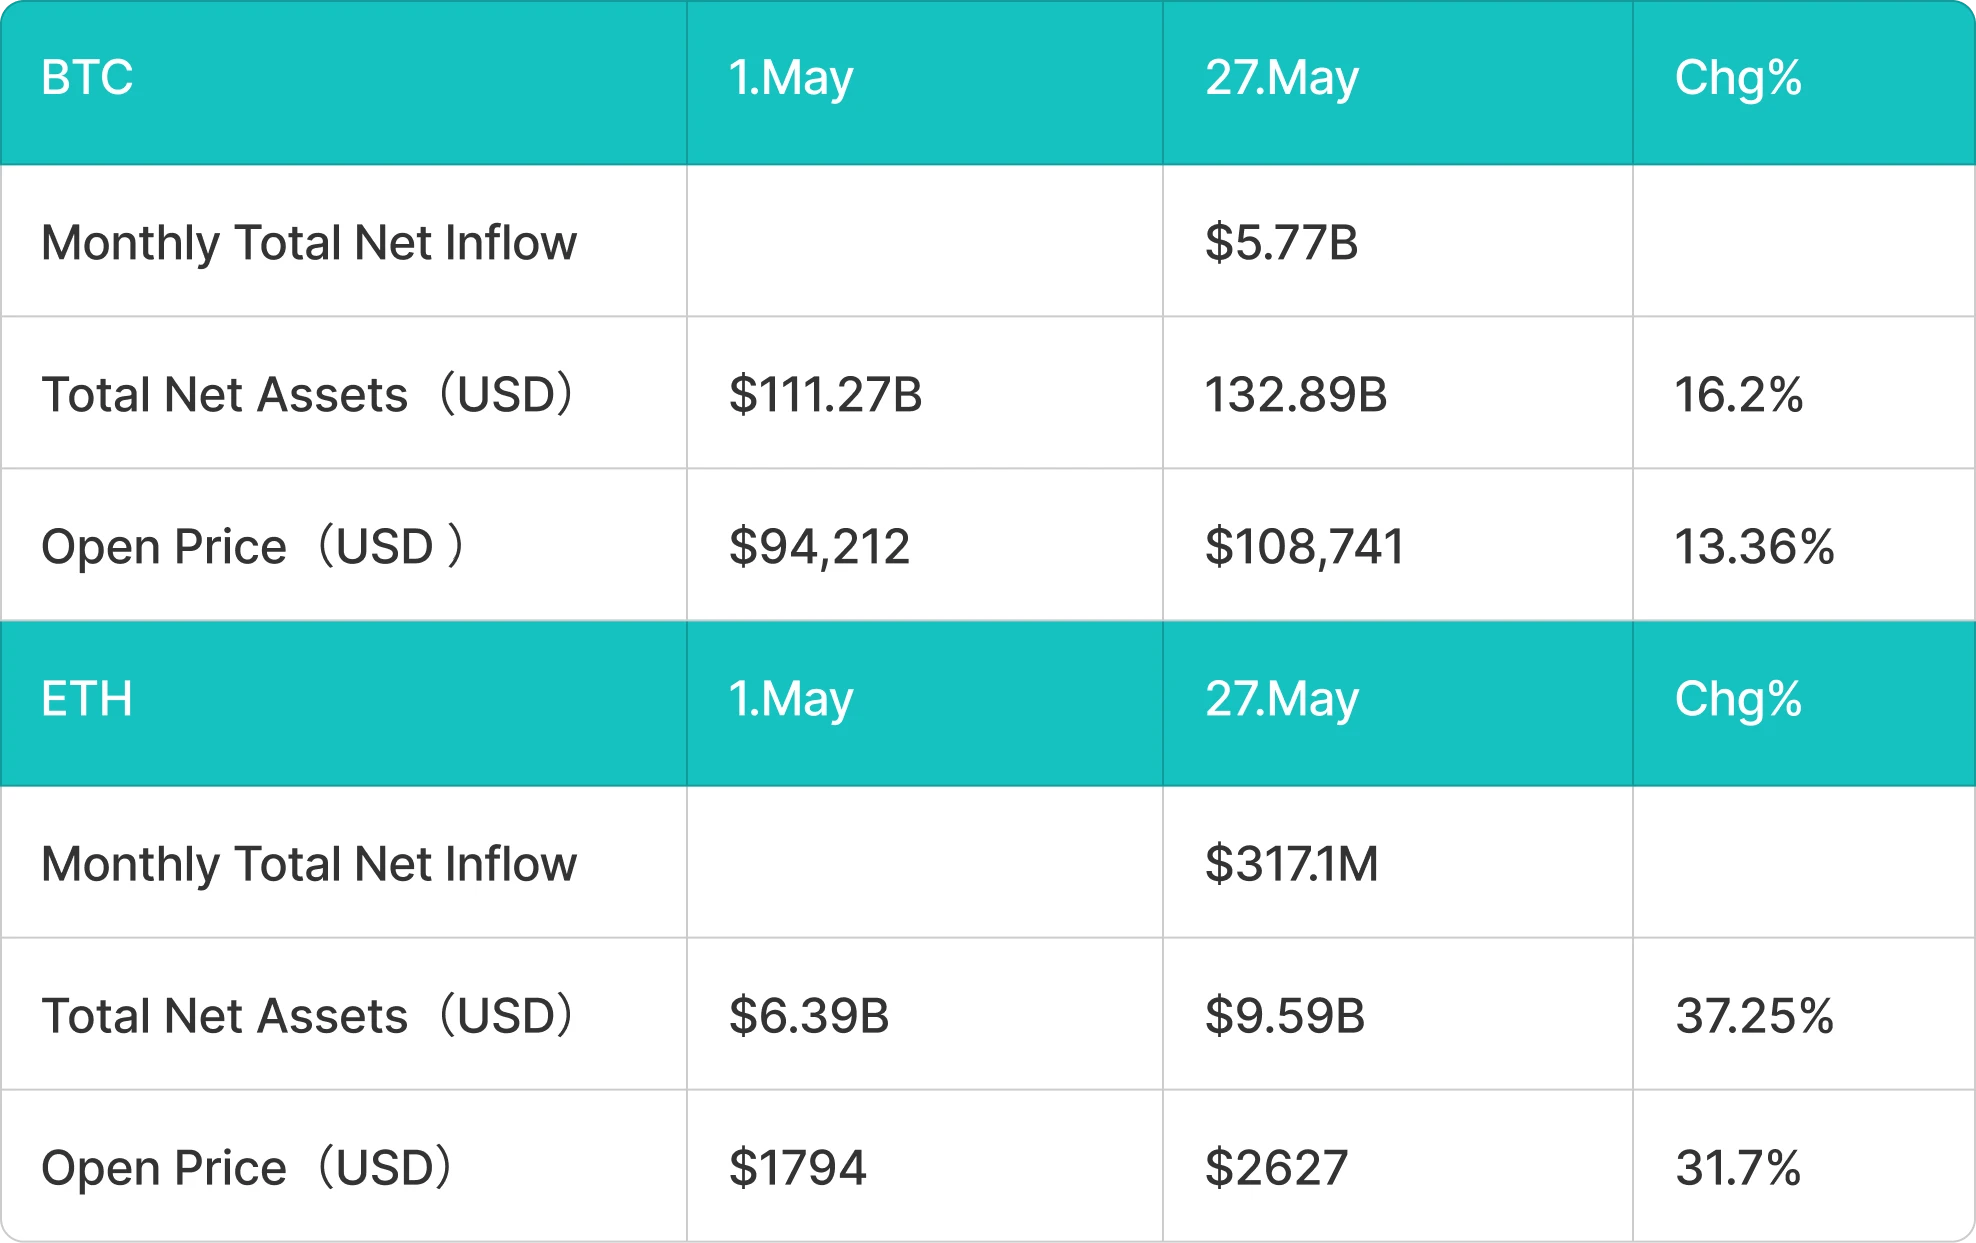Viewport: 1976px width, 1243px height.
Task: Select BTC section's 1.May column header
Action: coord(790,78)
